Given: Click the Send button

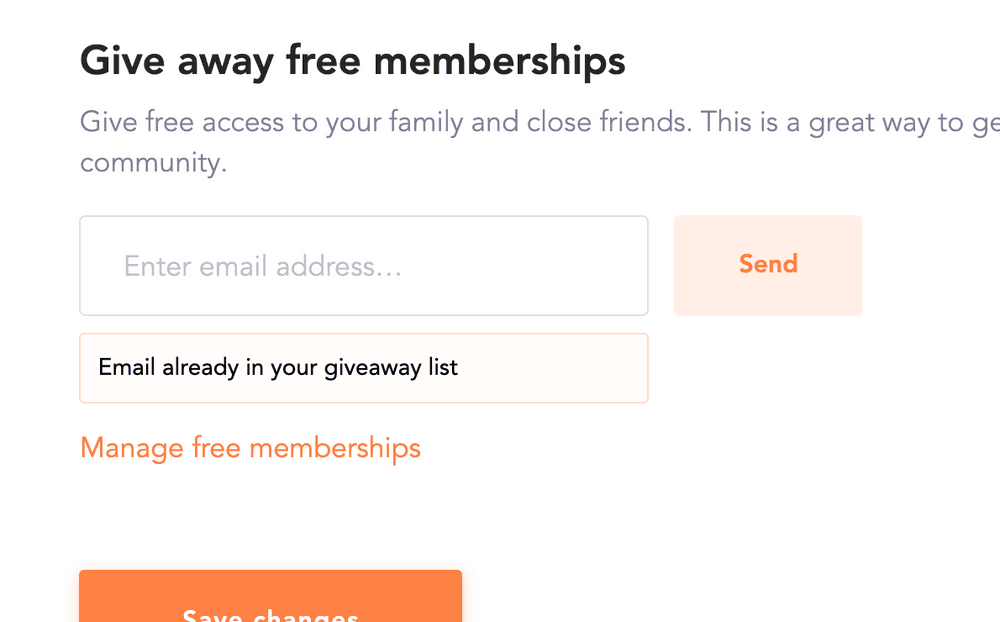Looking at the screenshot, I should (x=768, y=265).
